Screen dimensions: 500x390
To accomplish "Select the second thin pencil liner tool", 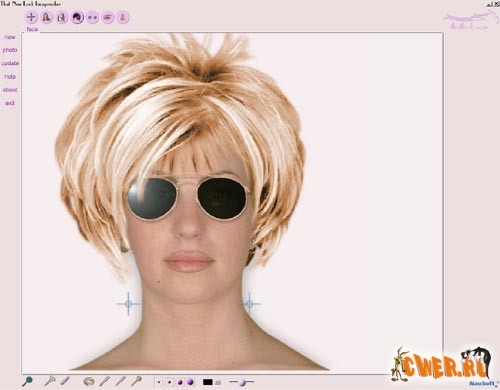I will click(120, 381).
